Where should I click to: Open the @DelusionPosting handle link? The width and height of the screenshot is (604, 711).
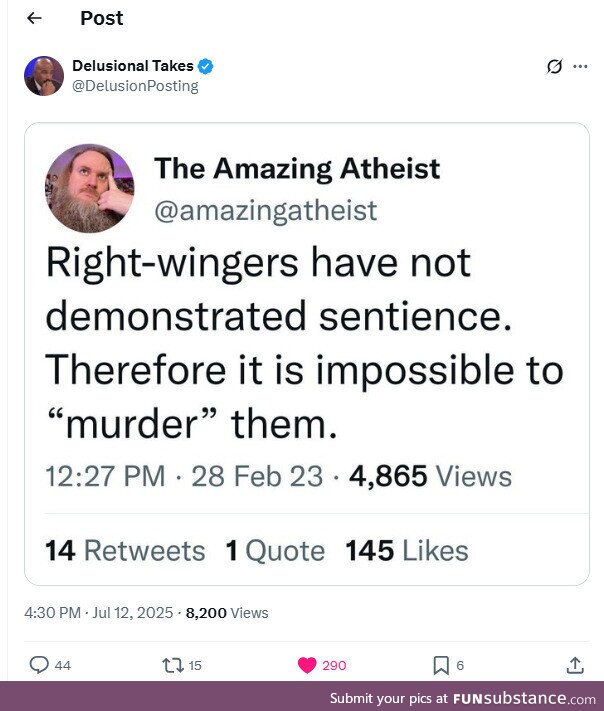click(x=135, y=86)
